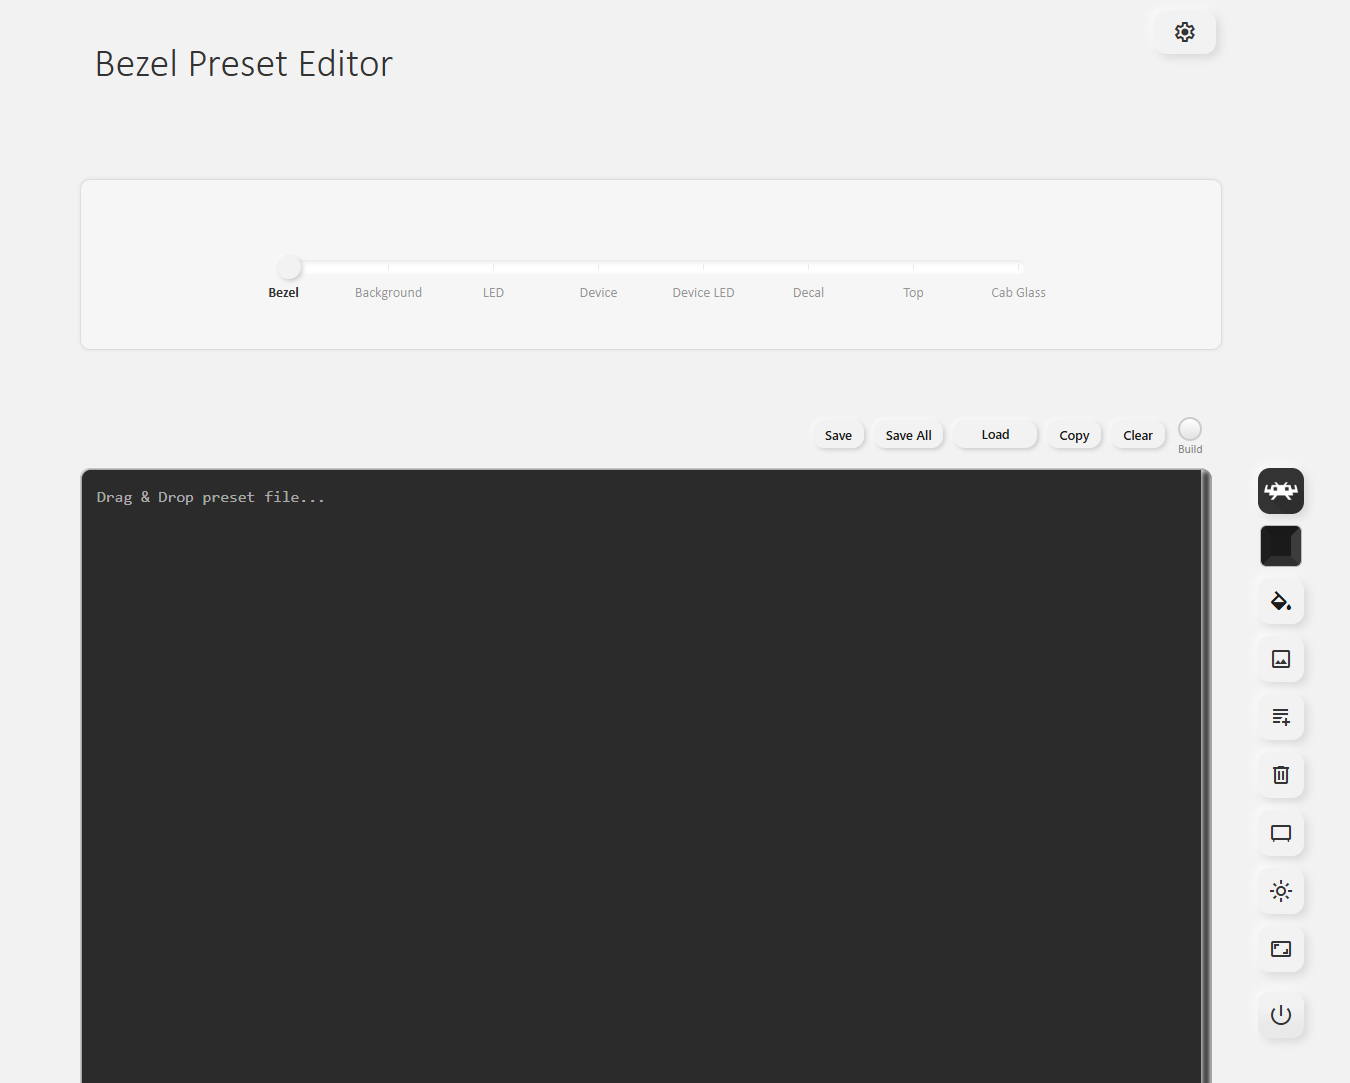
Task: Click the Bezel slider handle
Action: point(289,267)
